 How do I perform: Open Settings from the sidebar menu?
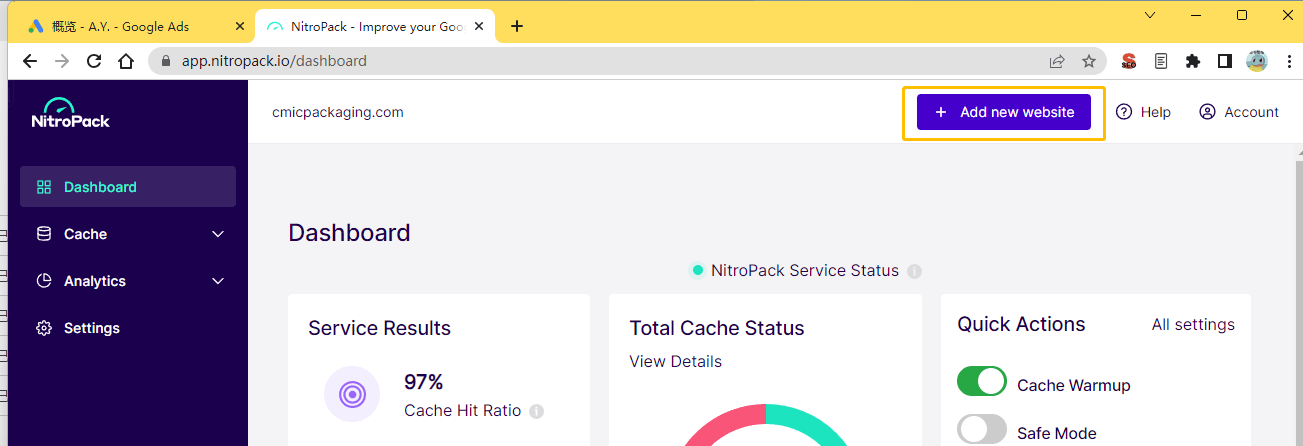point(91,328)
